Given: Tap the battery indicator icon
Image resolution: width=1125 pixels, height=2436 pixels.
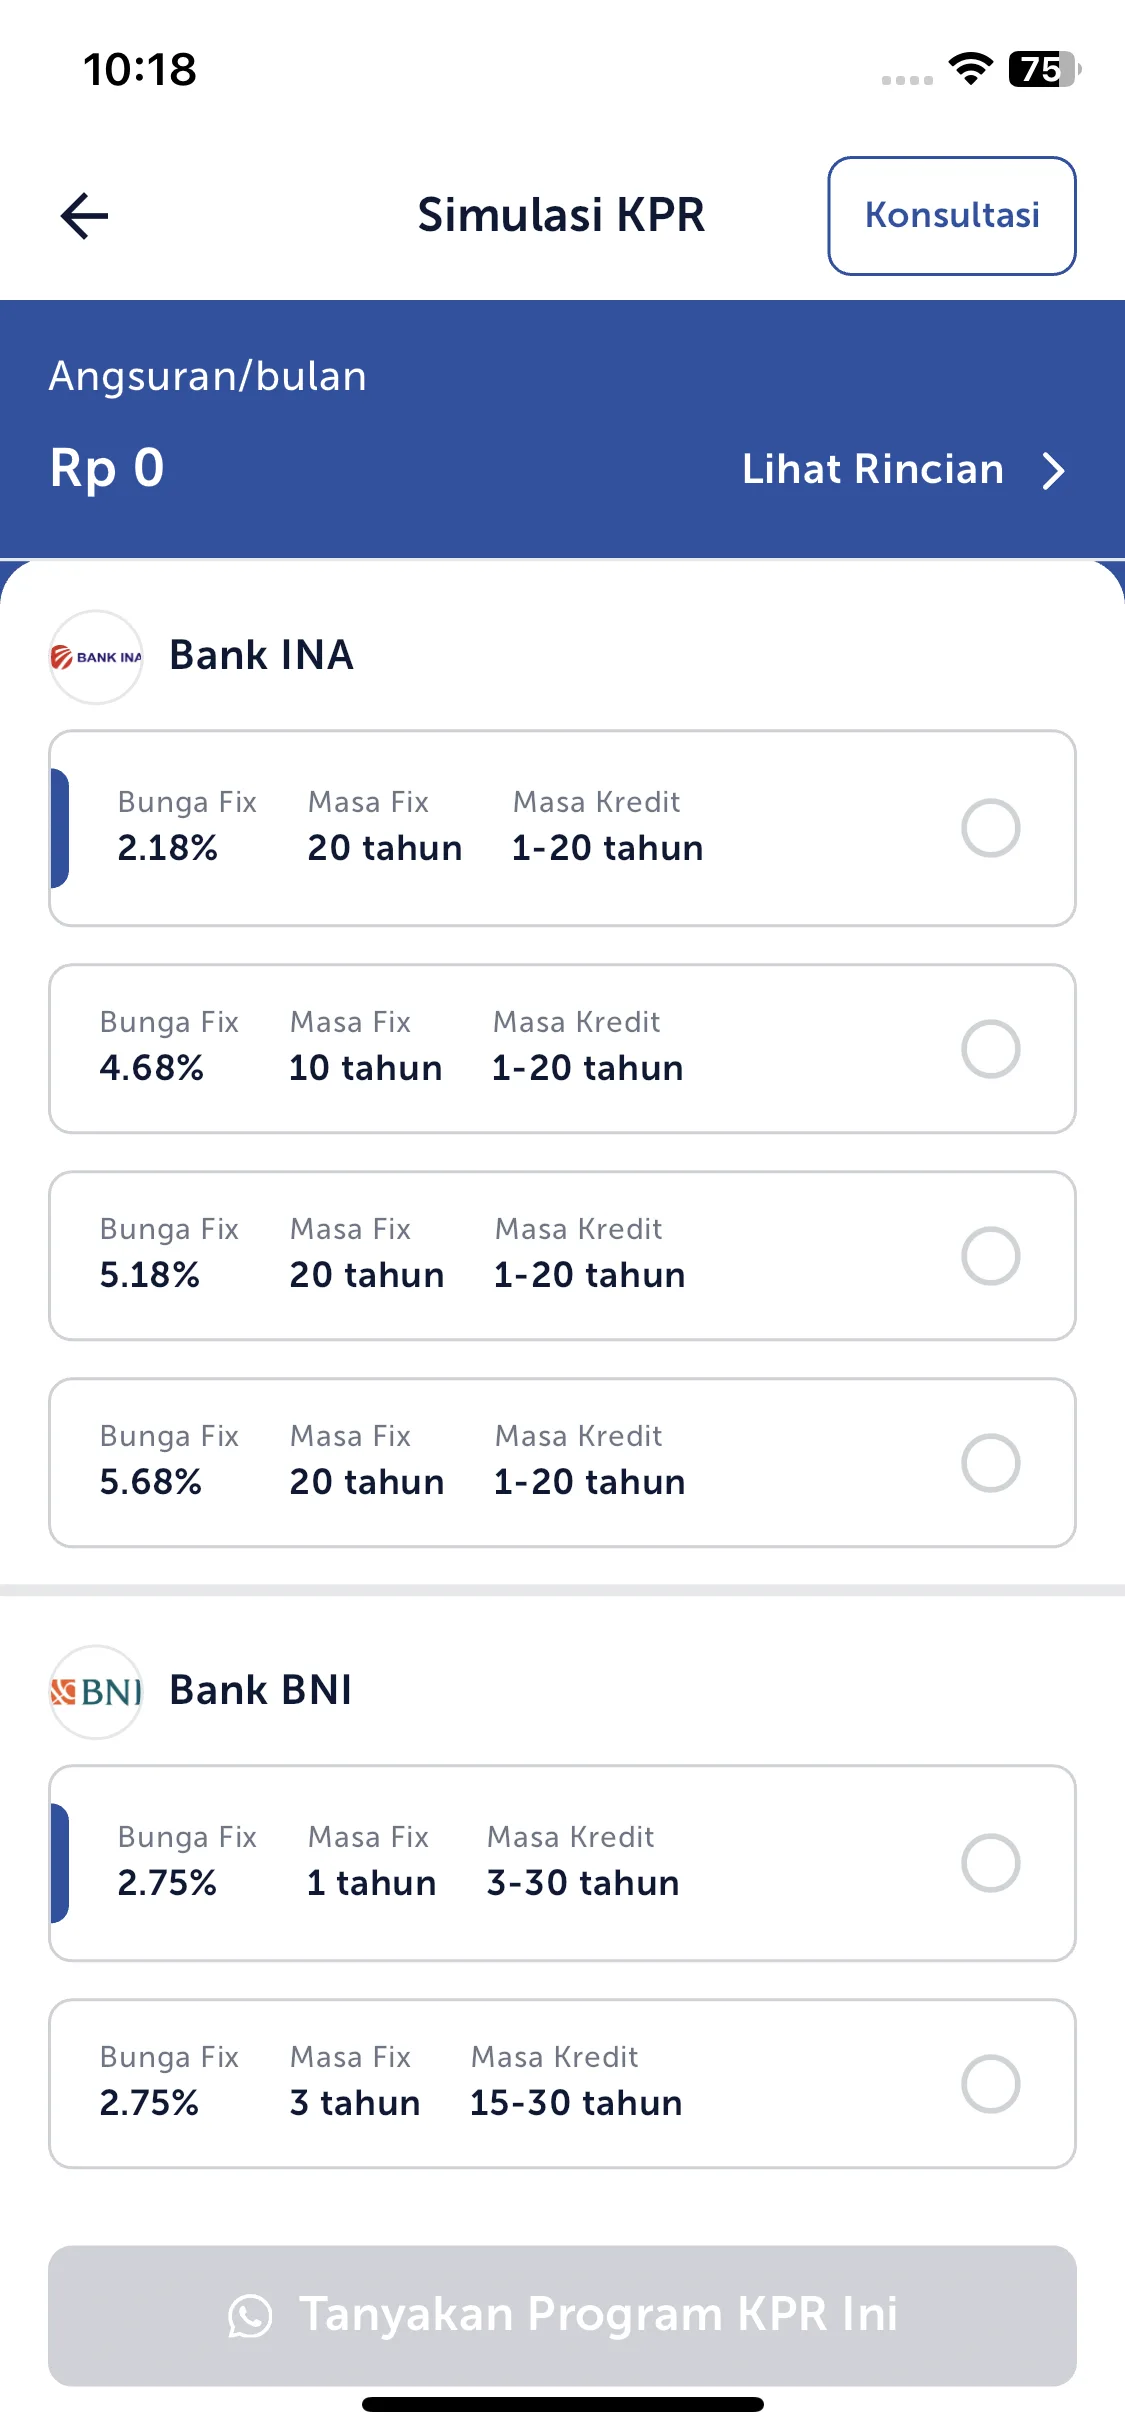Looking at the screenshot, I should click(1045, 69).
